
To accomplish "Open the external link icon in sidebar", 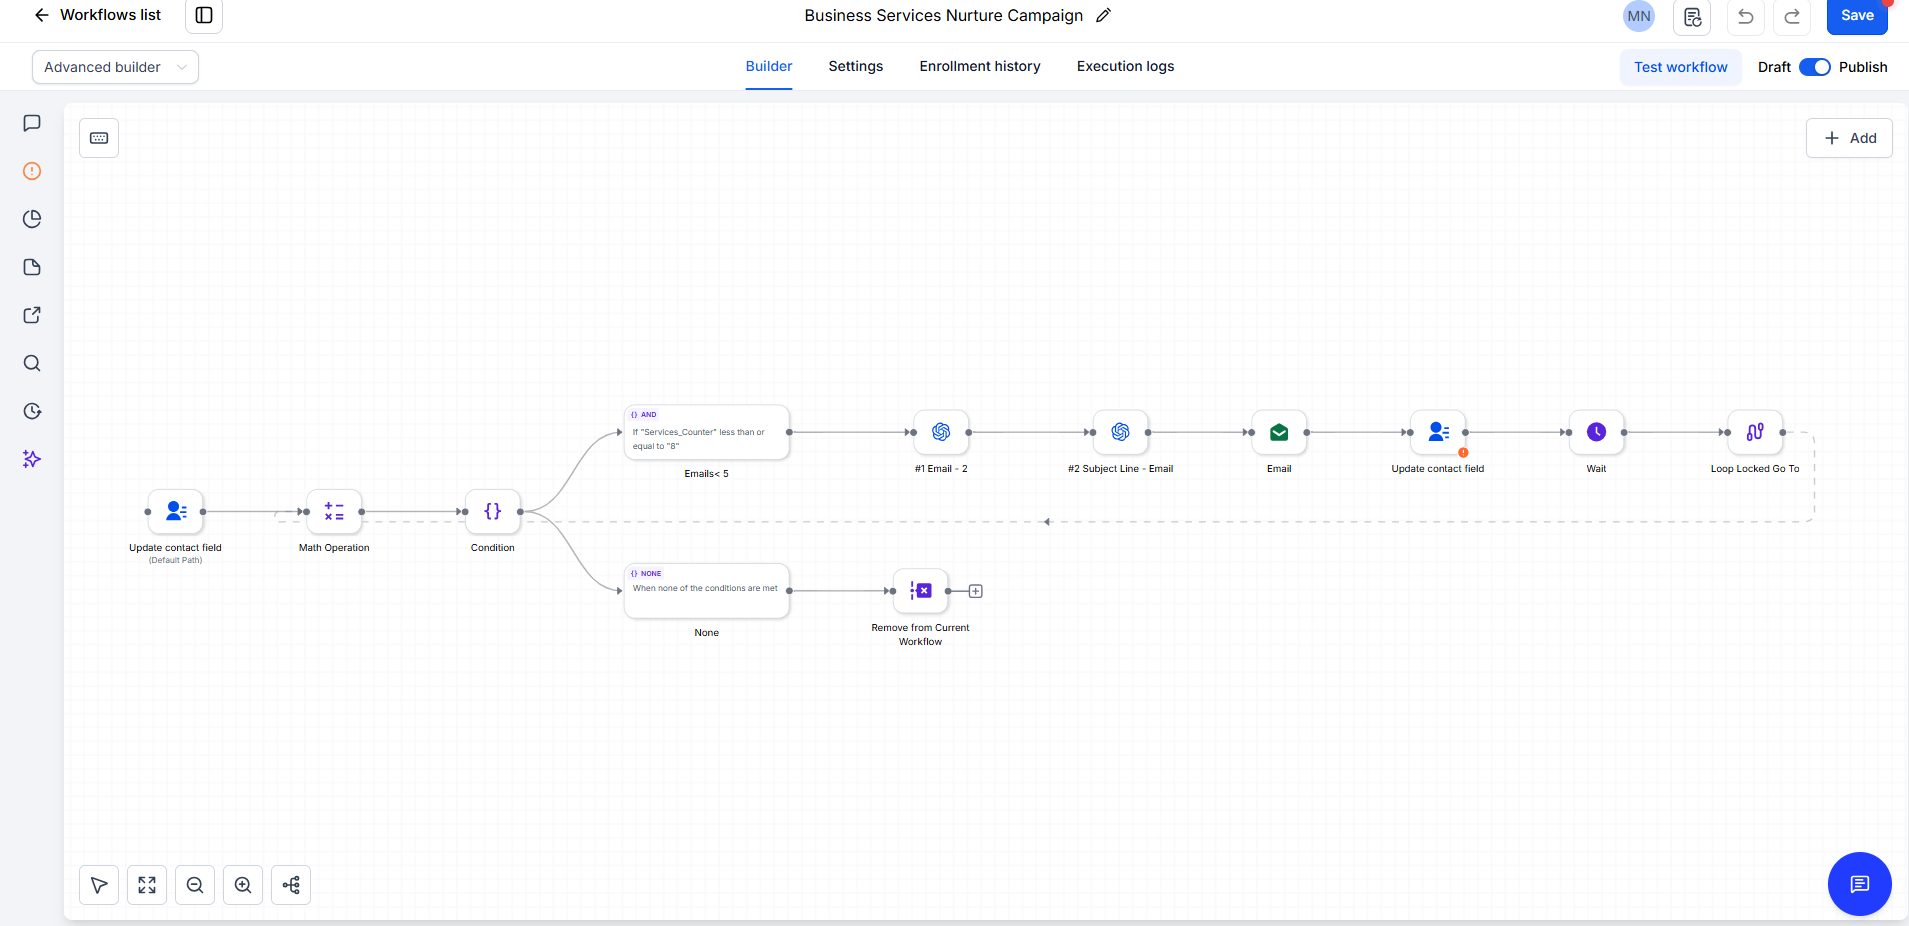I will click(x=32, y=315).
